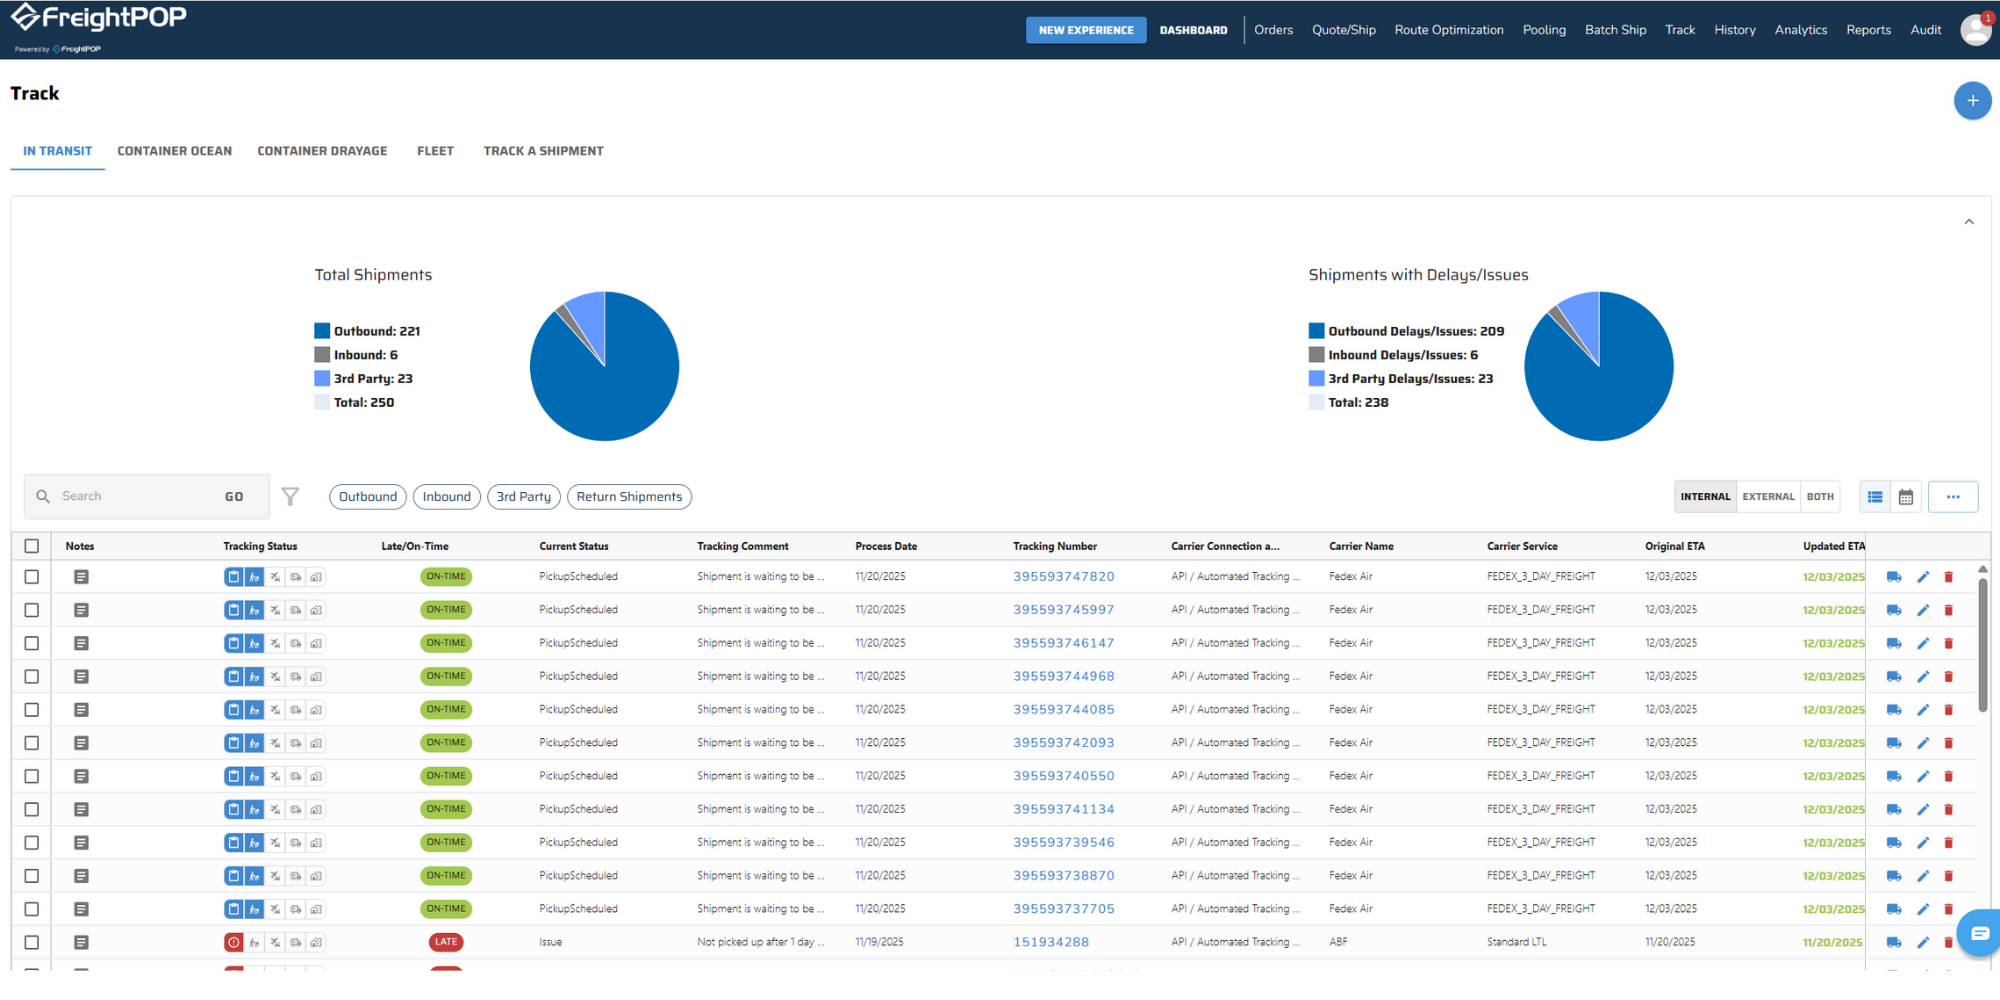Filter by Return Shipments

click(629, 497)
